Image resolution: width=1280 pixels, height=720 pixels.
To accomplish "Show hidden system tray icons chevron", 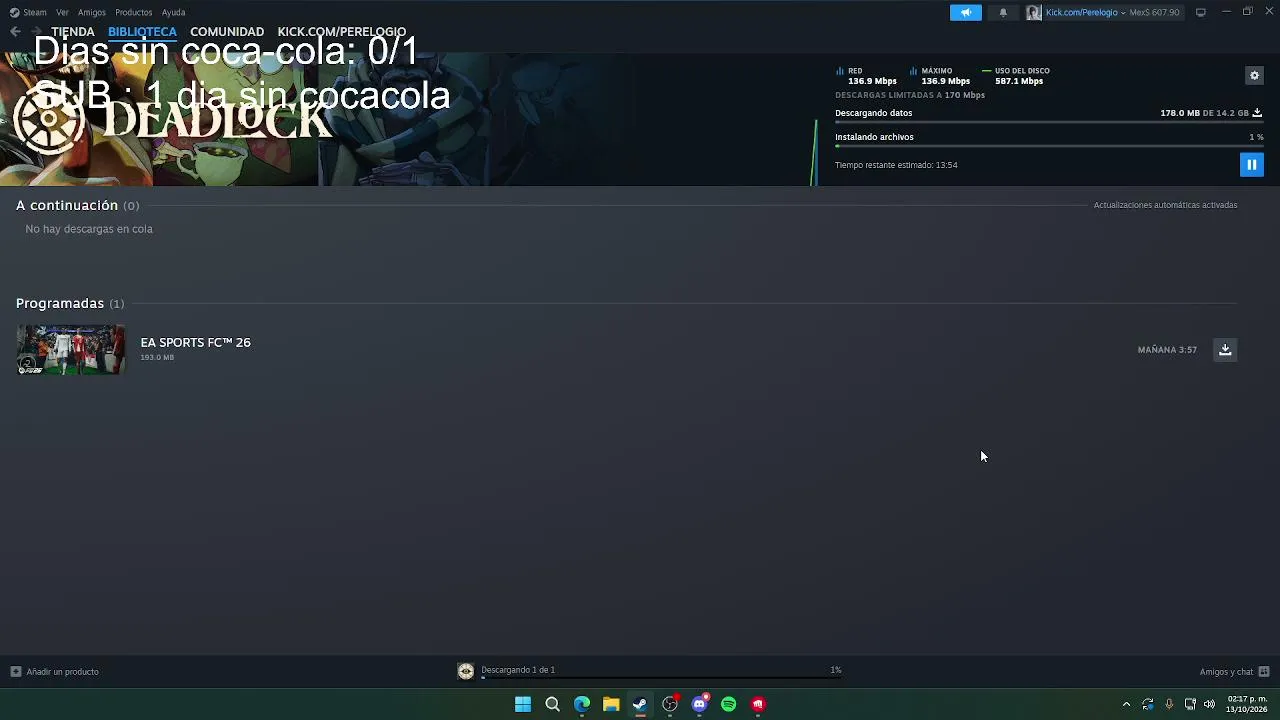I will (1126, 704).
